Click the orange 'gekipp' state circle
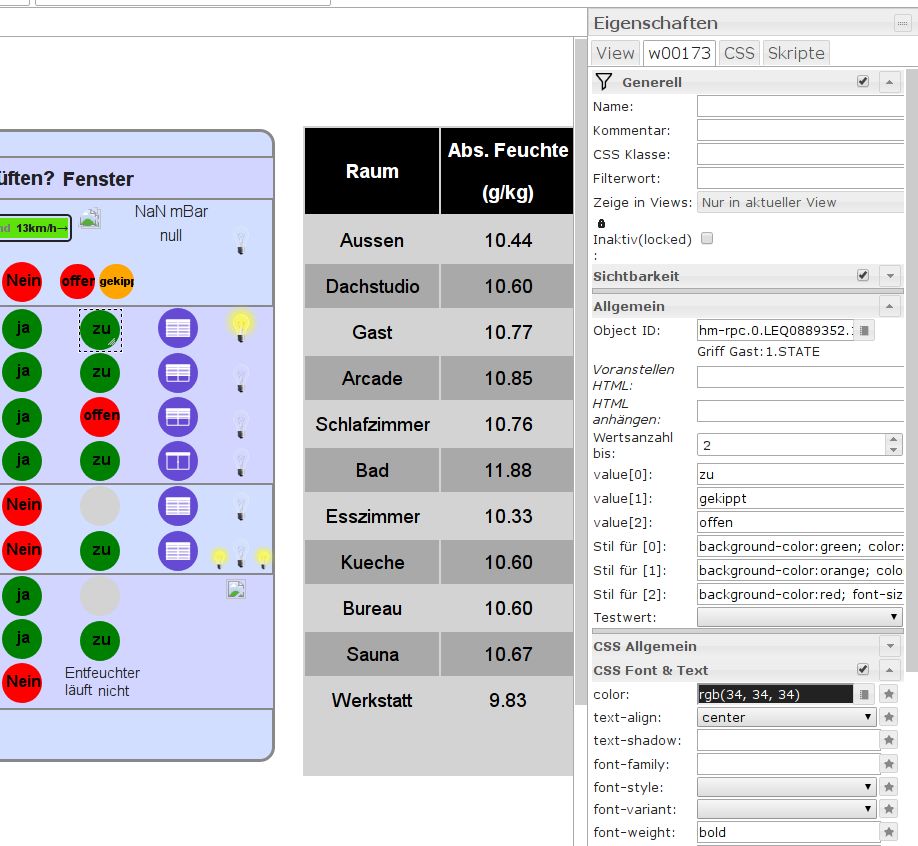The height and width of the screenshot is (846, 918). [x=116, y=282]
